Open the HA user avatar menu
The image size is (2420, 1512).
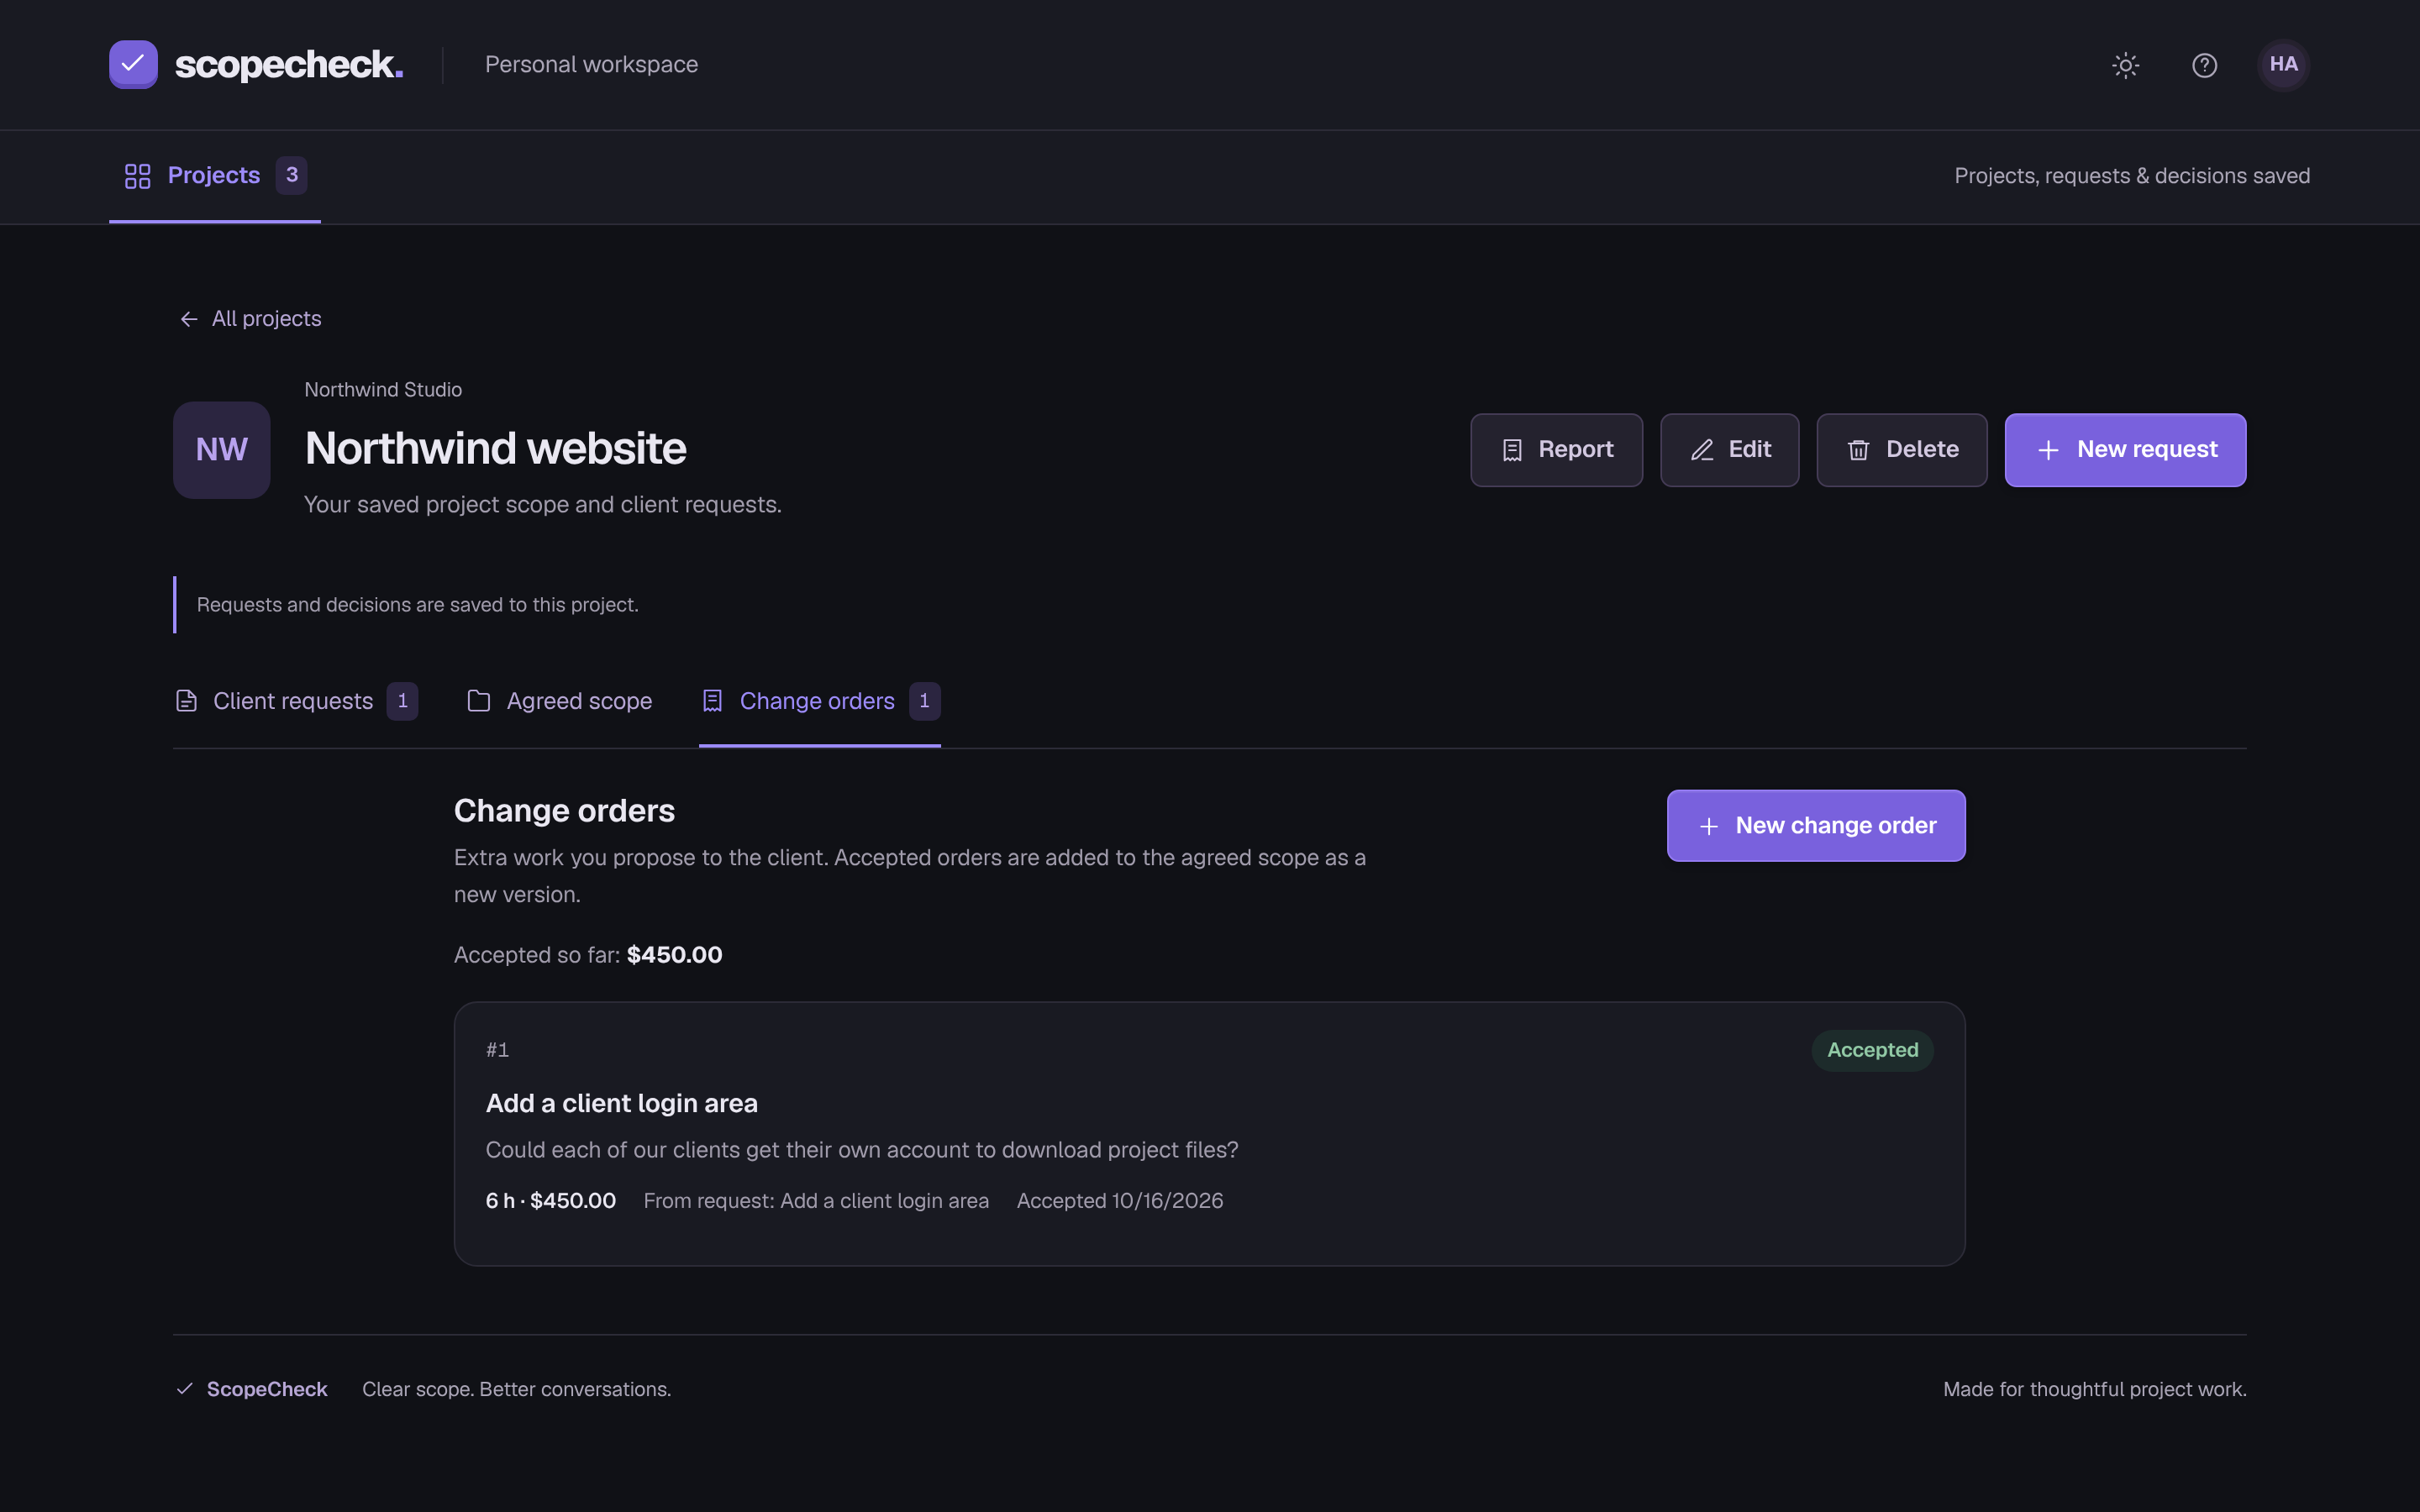coord(2283,64)
